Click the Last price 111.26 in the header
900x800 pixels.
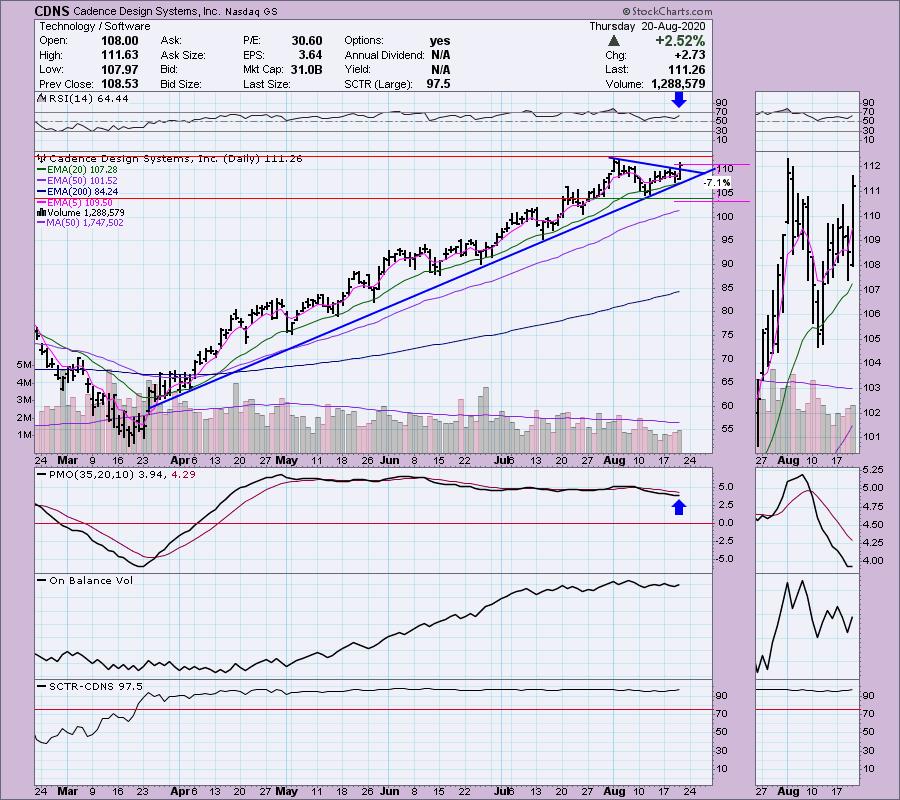point(688,69)
